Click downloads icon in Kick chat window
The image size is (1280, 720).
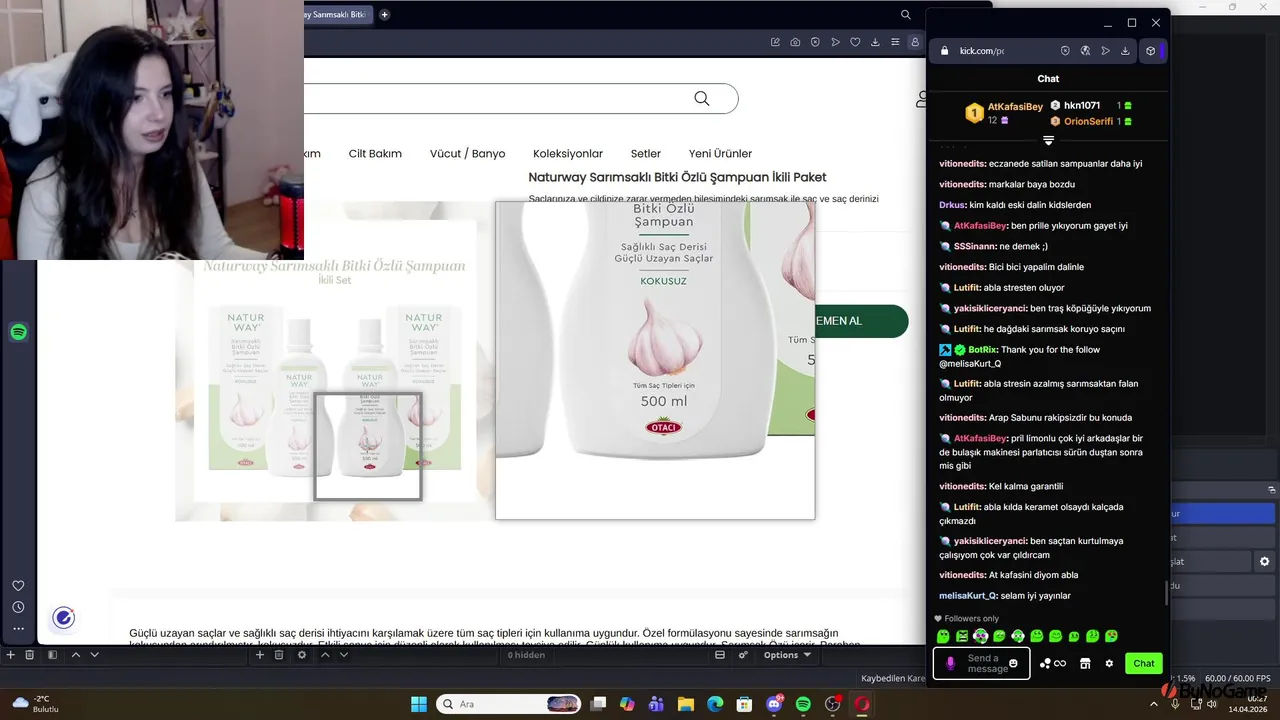[x=1125, y=51]
